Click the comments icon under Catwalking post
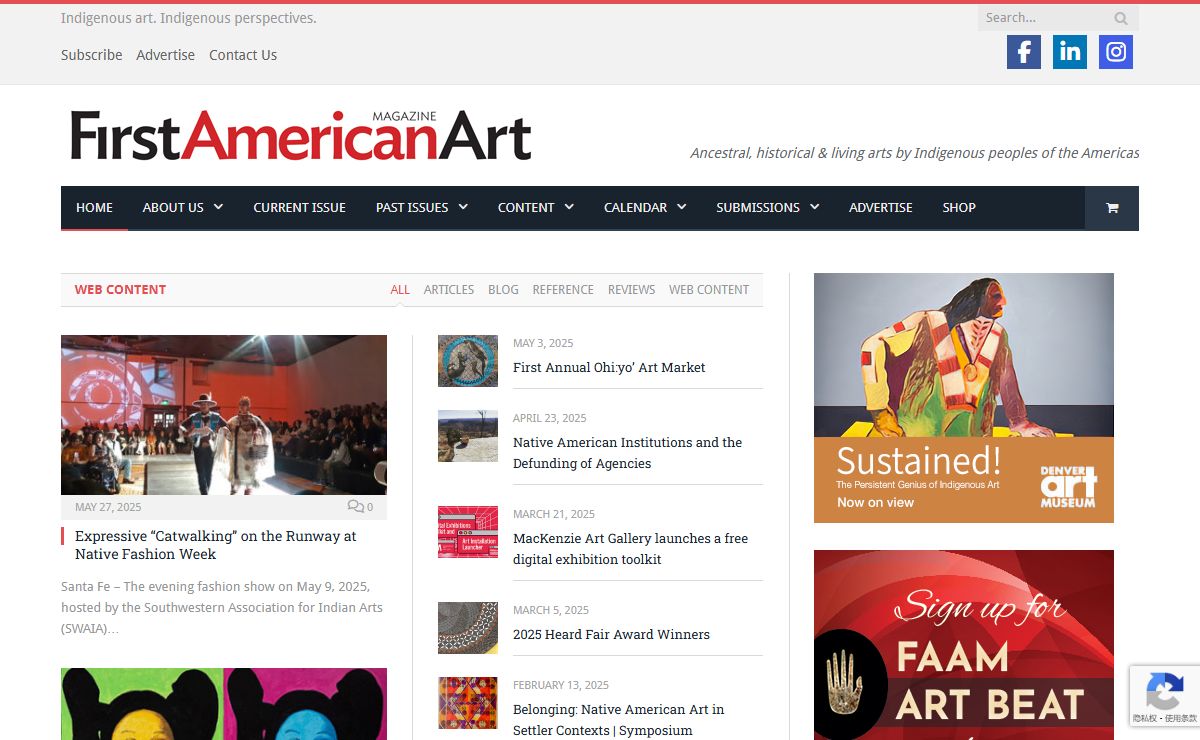This screenshot has width=1200, height=740. coord(355,507)
